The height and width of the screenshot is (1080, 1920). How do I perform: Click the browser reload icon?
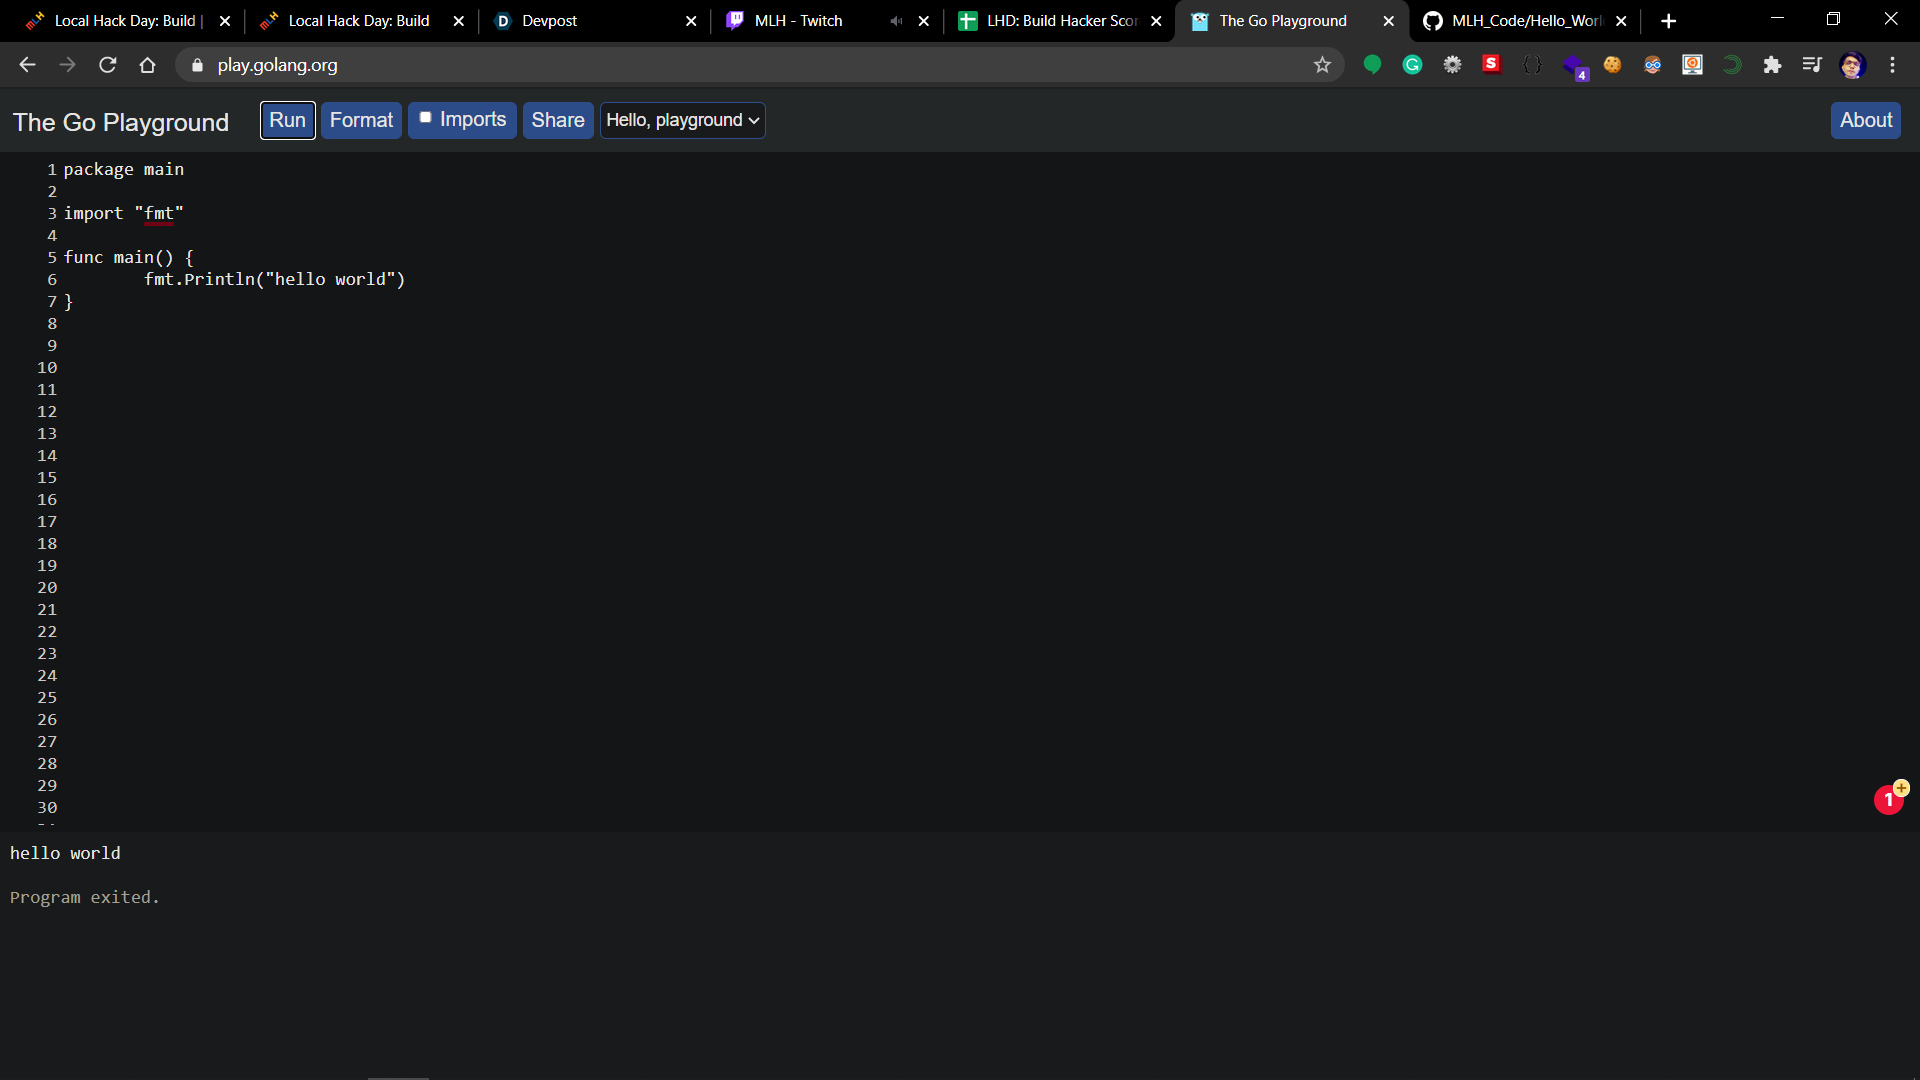108,65
